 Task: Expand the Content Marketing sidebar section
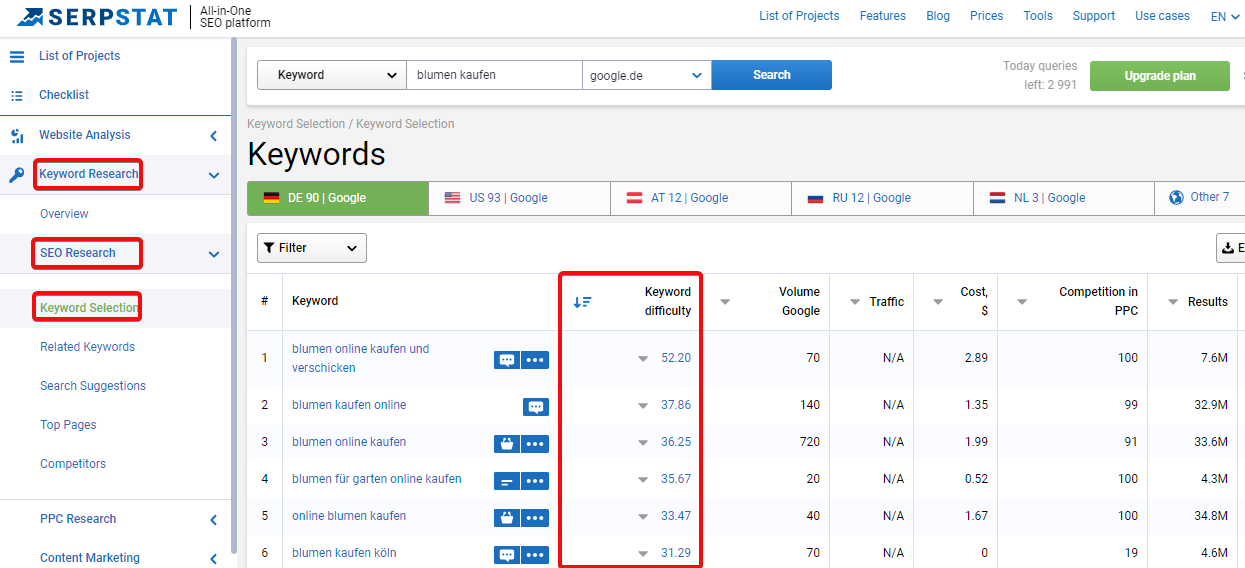pos(213,559)
